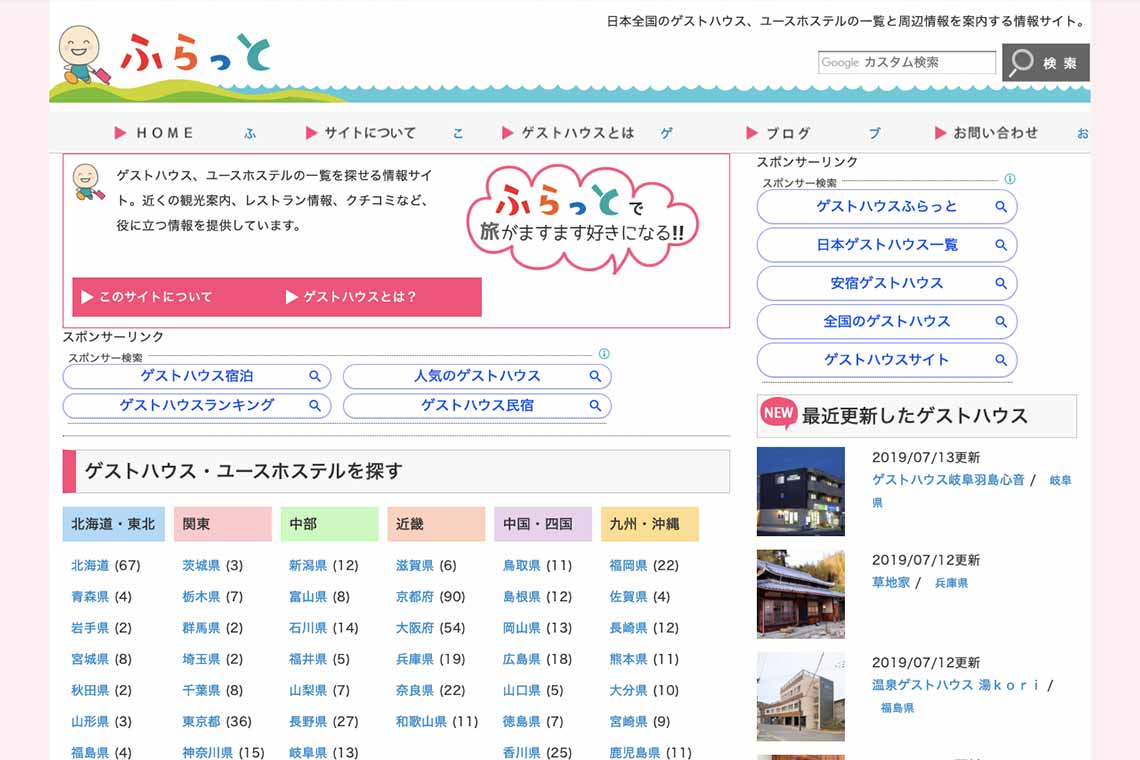This screenshot has width=1140, height=760.
Task: Click the search icon on the 日本ゲストハウス一覧 button
Action: [x=1000, y=245]
